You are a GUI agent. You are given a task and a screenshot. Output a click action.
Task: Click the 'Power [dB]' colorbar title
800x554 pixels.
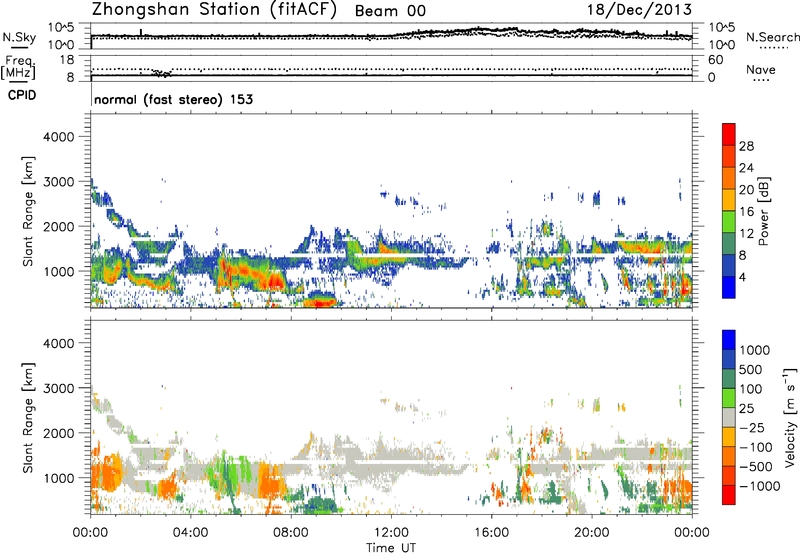[763, 211]
